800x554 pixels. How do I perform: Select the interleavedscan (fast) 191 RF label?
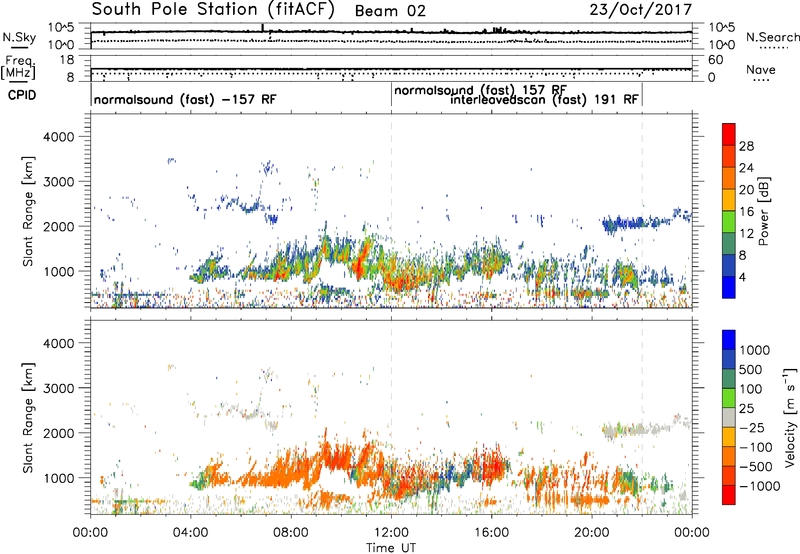[x=544, y=99]
